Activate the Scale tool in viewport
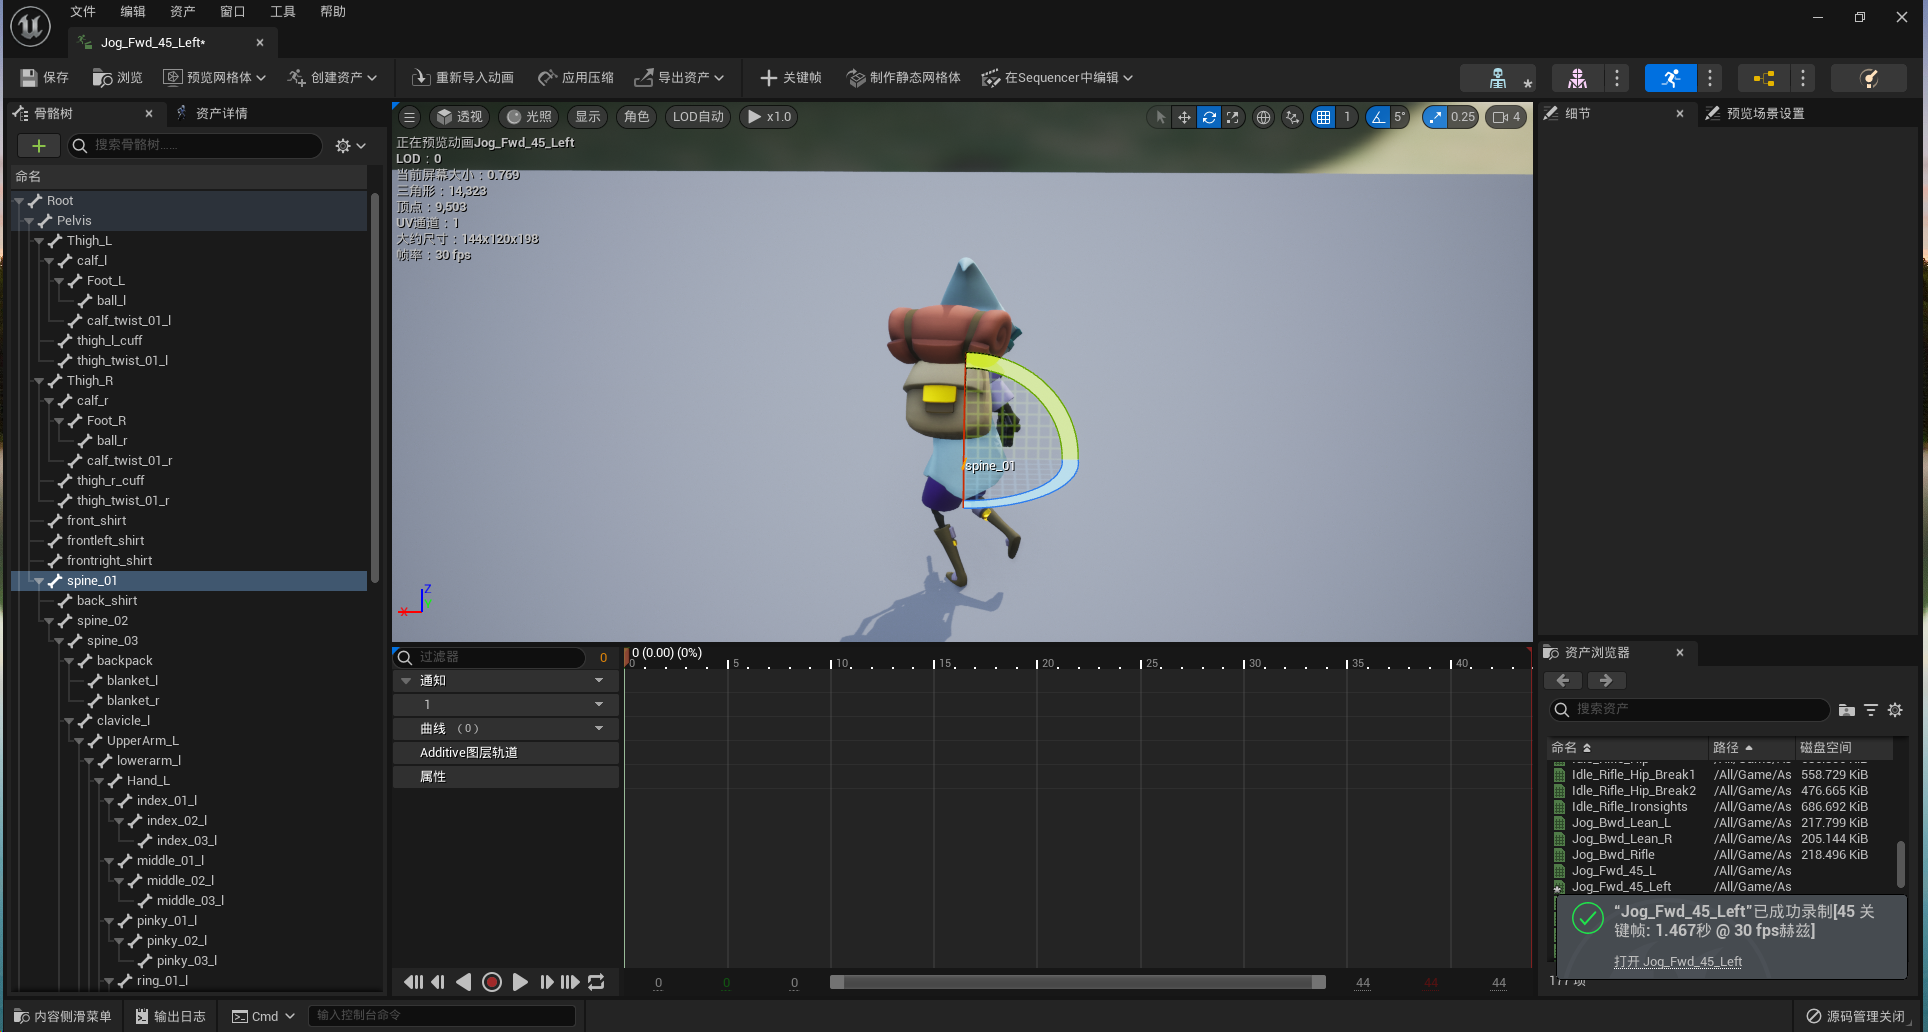The image size is (1928, 1032). (x=1233, y=117)
